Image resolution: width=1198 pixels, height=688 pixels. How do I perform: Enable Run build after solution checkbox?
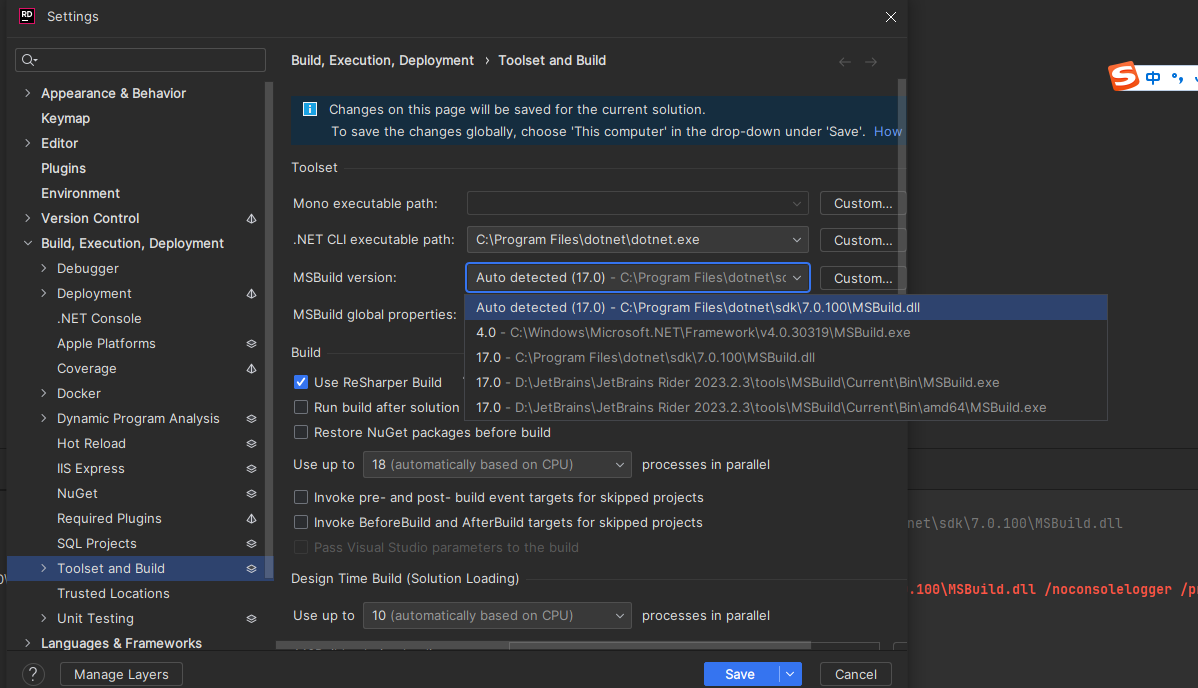point(301,407)
